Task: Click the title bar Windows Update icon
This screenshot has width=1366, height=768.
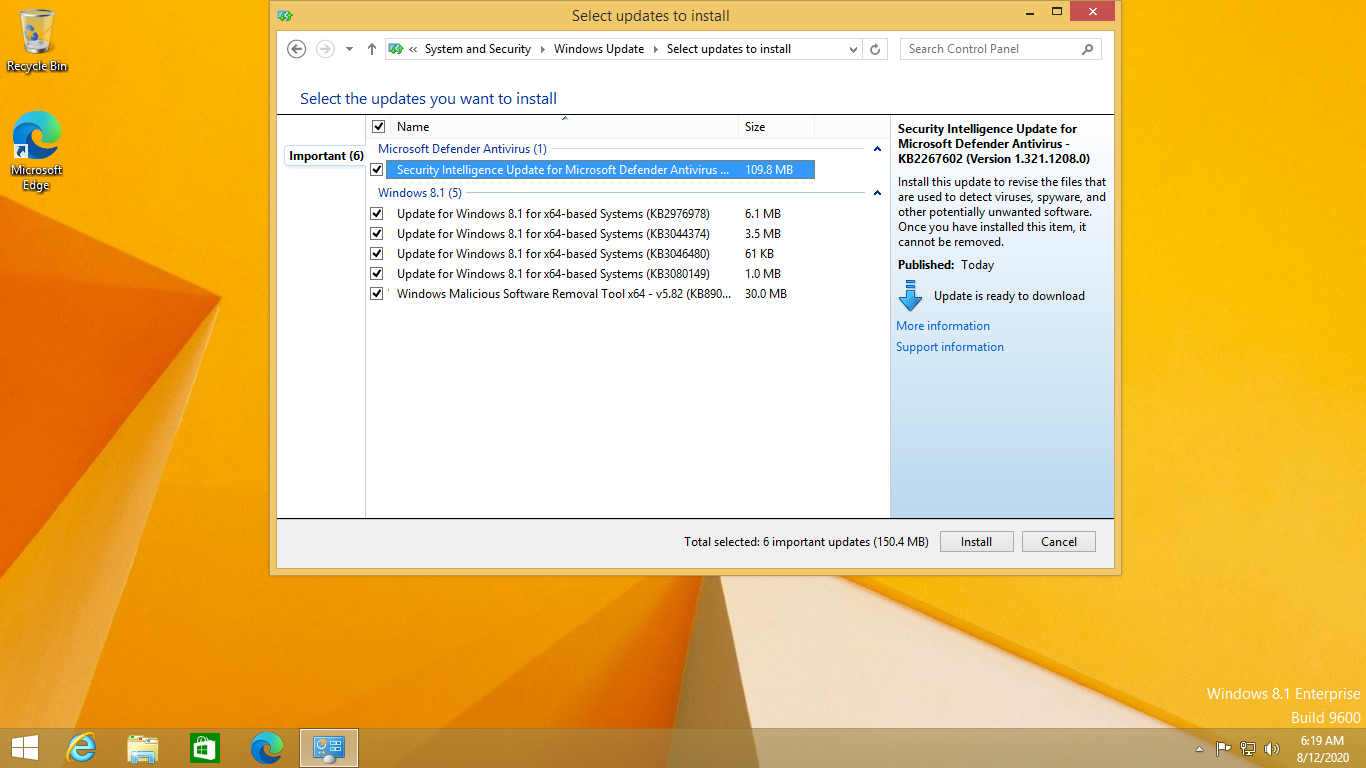Action: coord(285,15)
